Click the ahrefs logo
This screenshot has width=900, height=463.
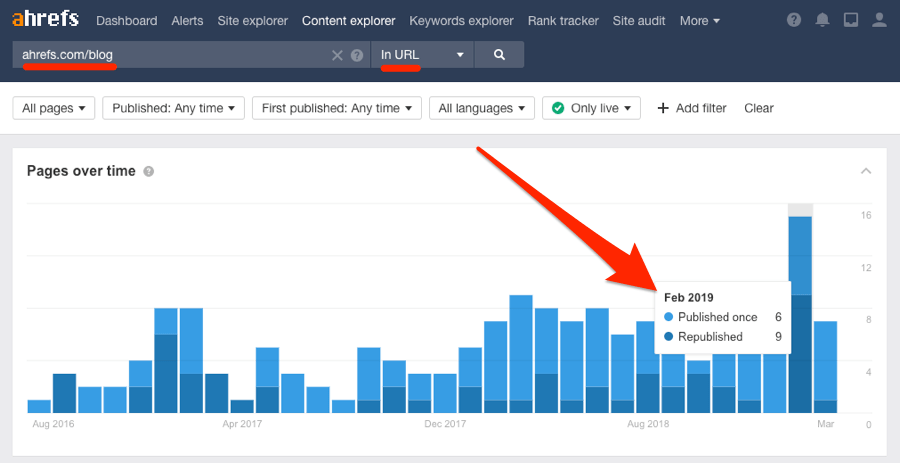[x=45, y=19]
